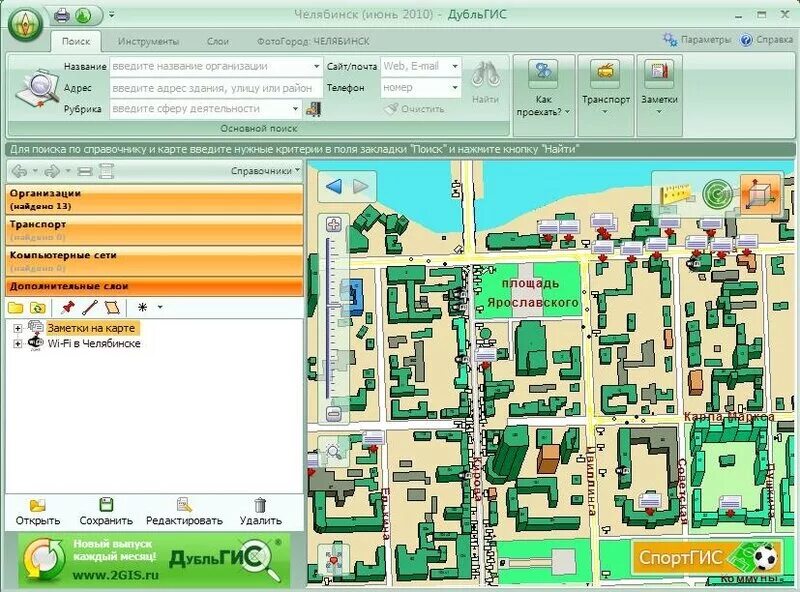Click the Название organization name field
Viewport: 800px width, 592px height.
211,66
